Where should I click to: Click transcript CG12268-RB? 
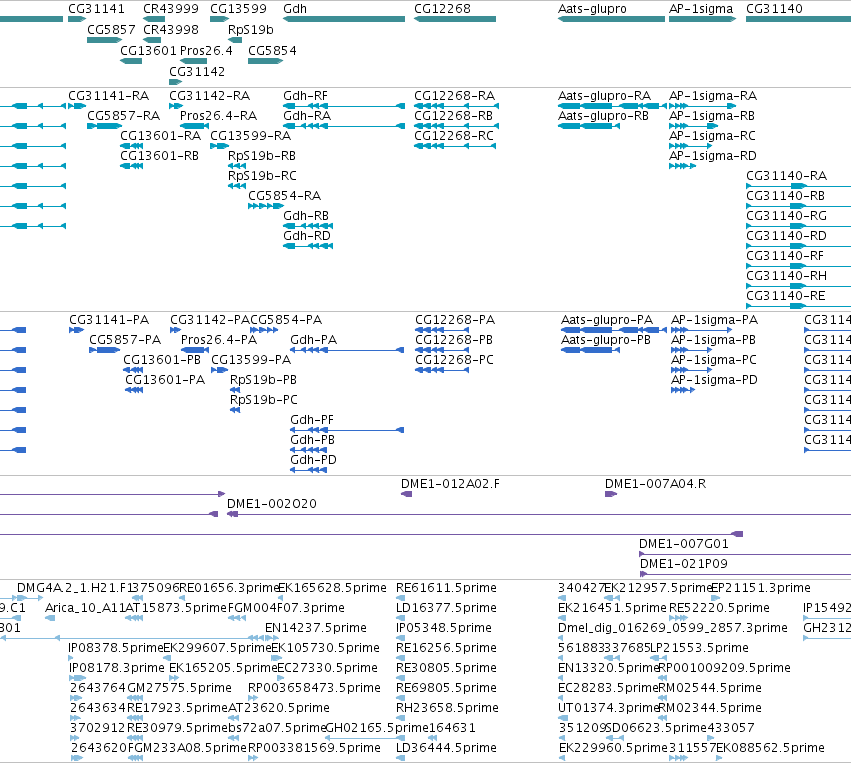(454, 116)
